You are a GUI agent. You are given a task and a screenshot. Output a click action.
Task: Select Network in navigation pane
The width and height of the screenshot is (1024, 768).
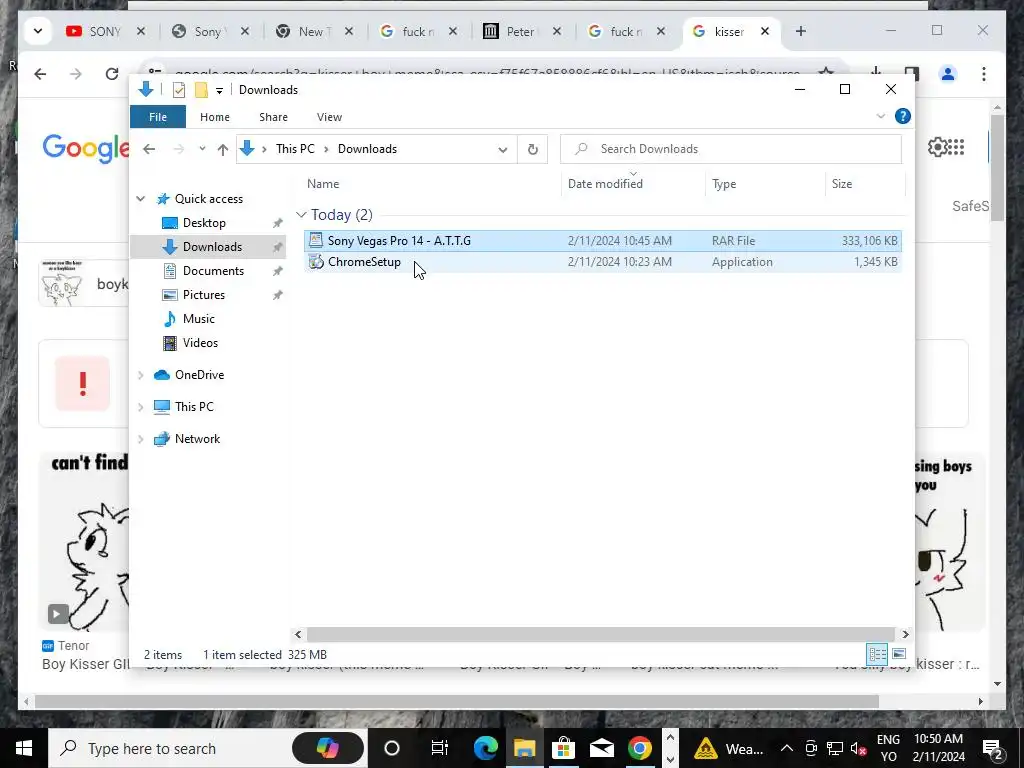point(197,439)
